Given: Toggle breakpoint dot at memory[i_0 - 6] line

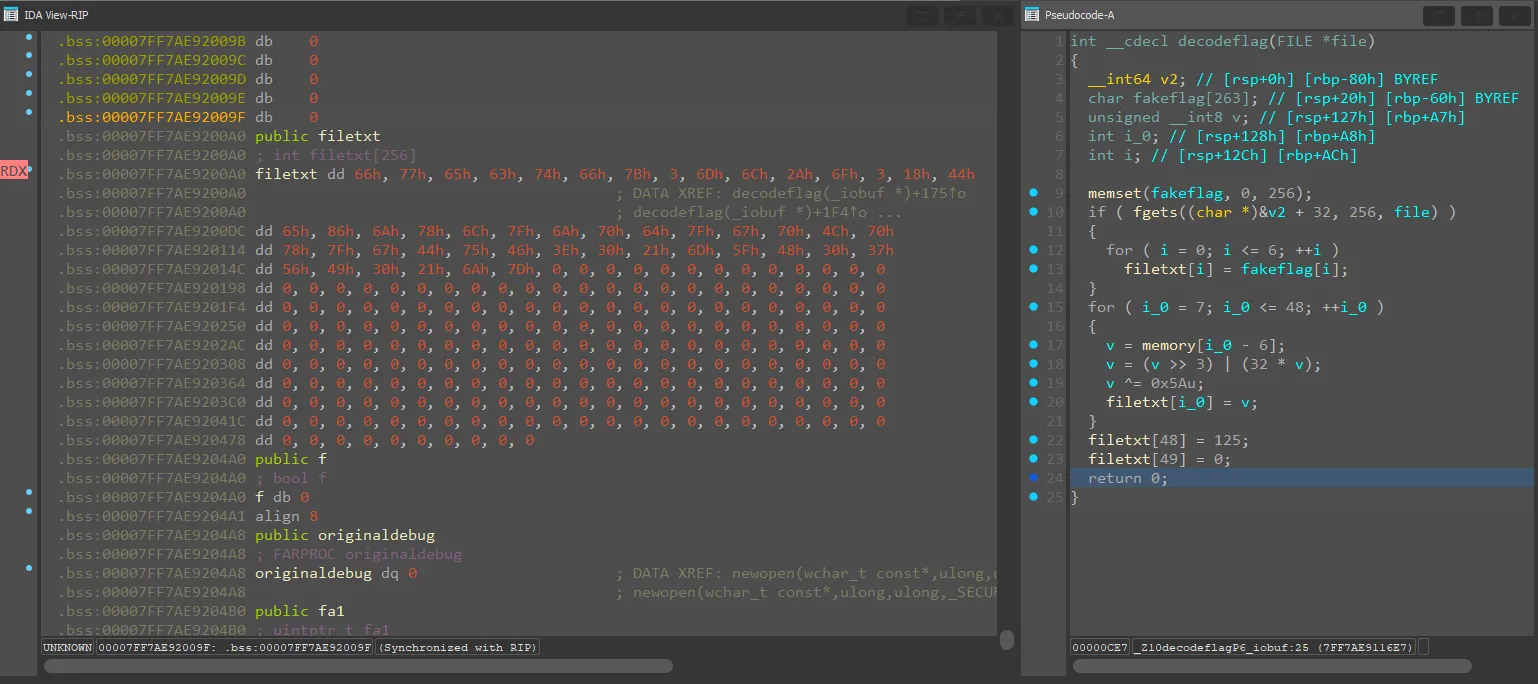Looking at the screenshot, I should coord(1032,345).
